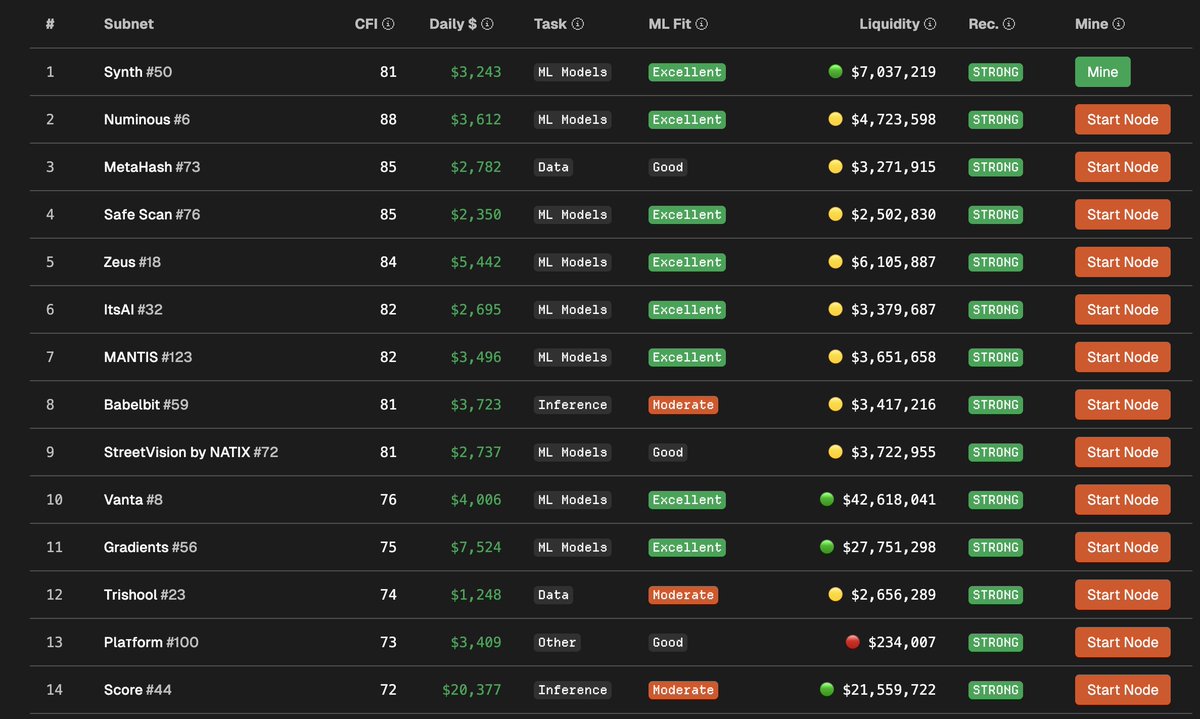The width and height of the screenshot is (1200, 719).
Task: Click the Moderate badge in Trishool row
Action: 683,594
